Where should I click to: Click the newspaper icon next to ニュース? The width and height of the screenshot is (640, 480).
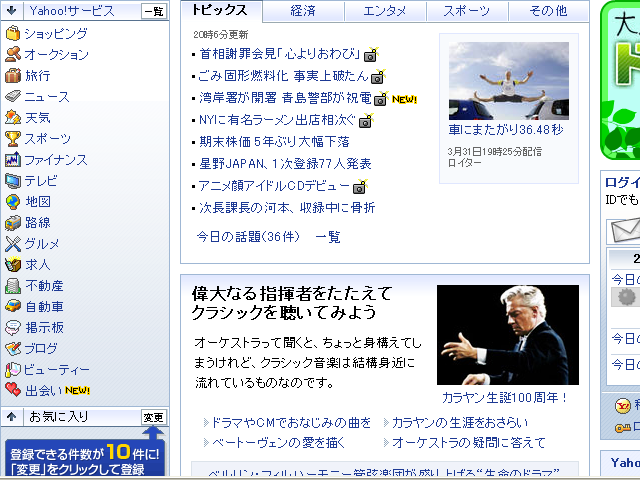pyautogui.click(x=13, y=96)
